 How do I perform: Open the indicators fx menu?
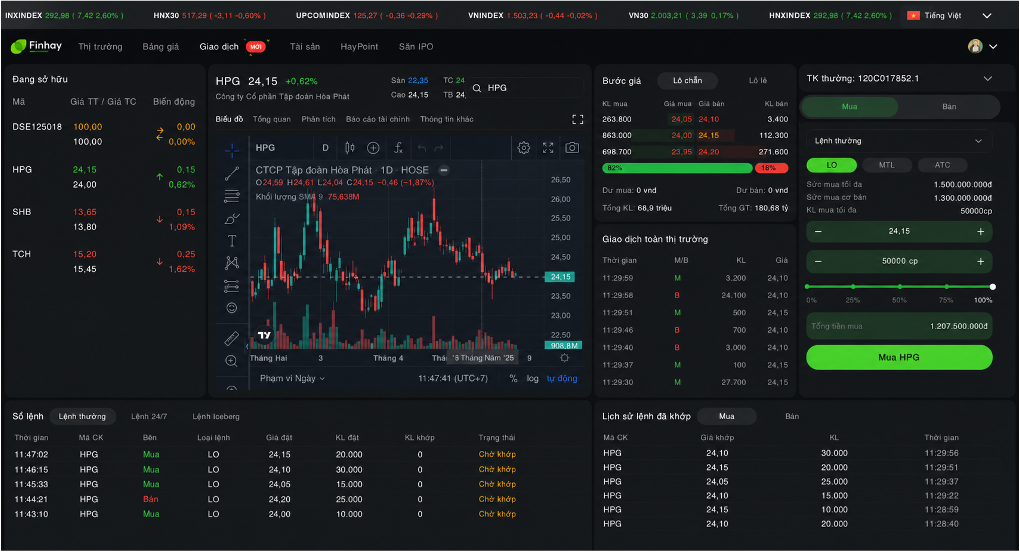click(x=398, y=148)
